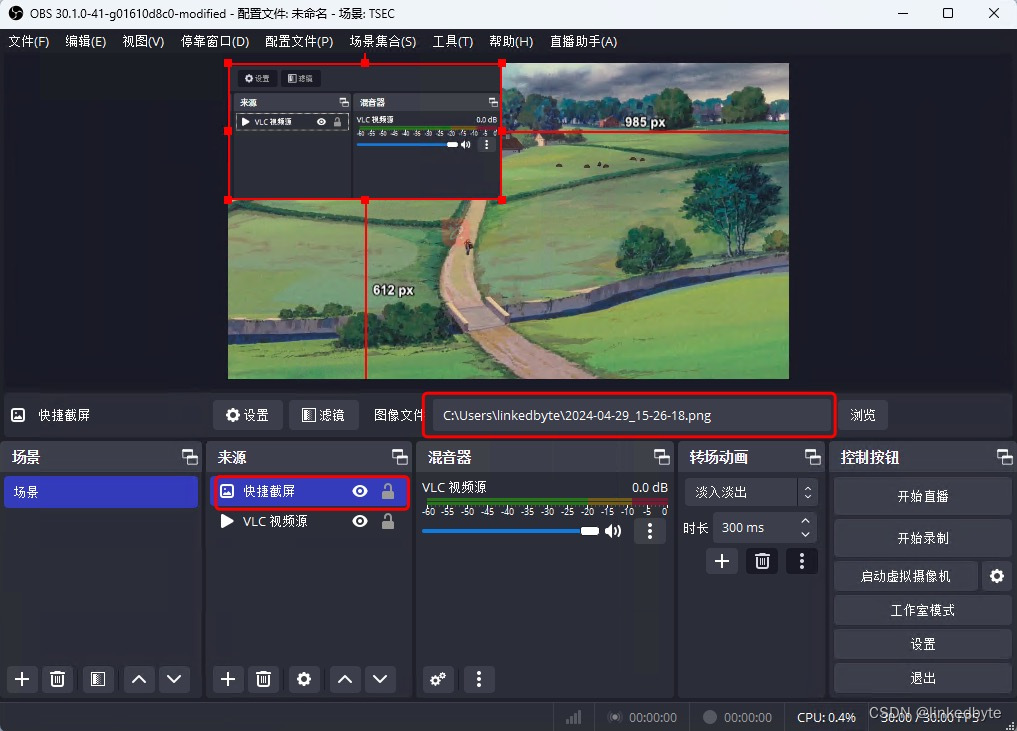This screenshot has height=731, width=1017.
Task: Open mixer menu three-dot icon at bottom
Action: [x=479, y=679]
